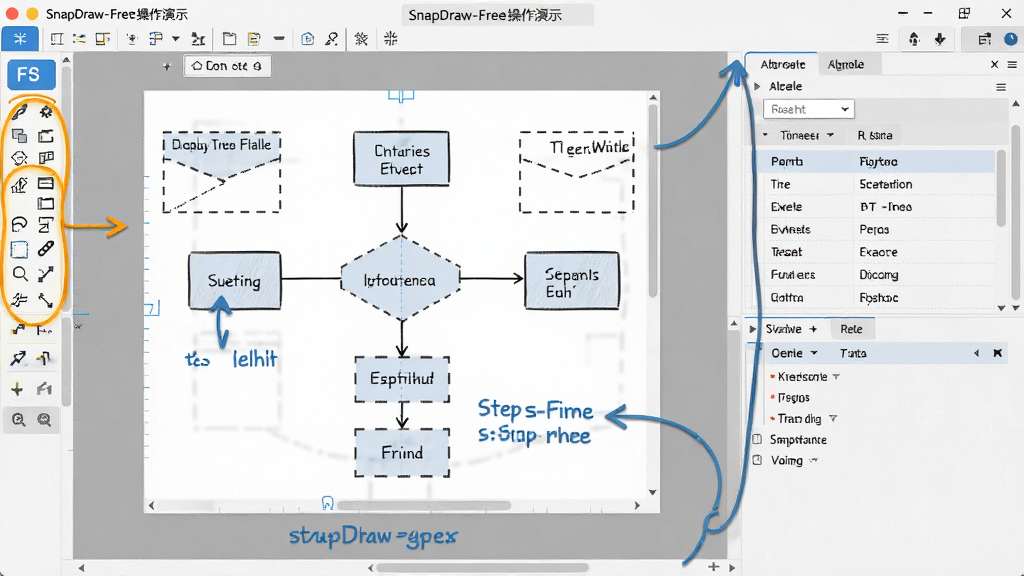Click the yellow notes page icon in toolbar

pos(254,39)
